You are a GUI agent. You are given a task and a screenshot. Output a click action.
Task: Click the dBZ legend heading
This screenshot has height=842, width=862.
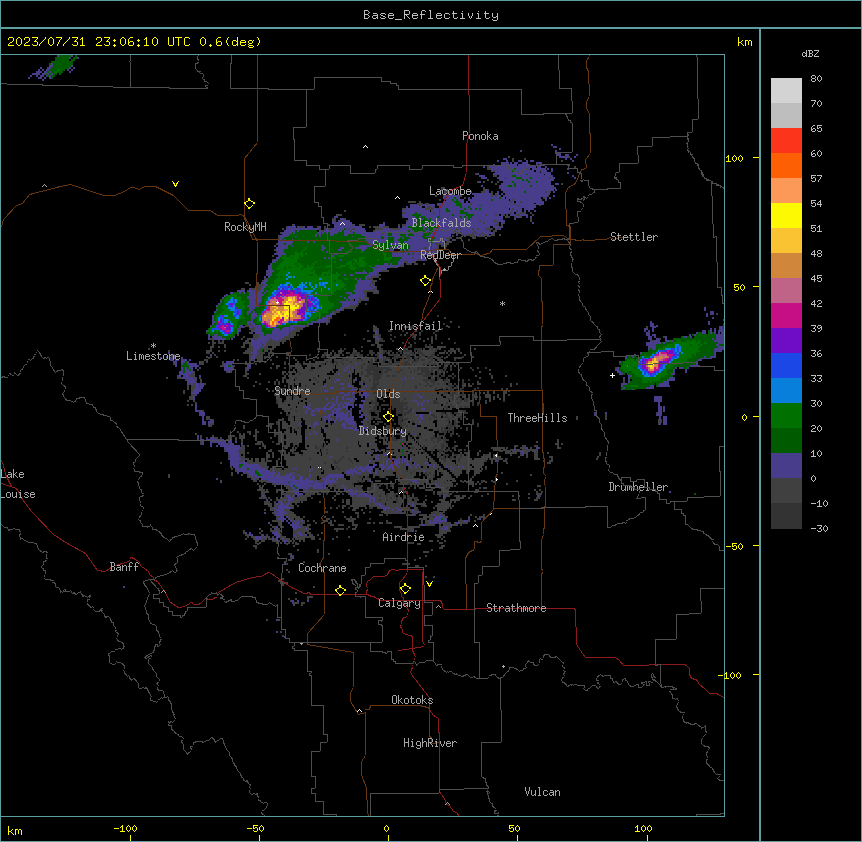coord(810,54)
